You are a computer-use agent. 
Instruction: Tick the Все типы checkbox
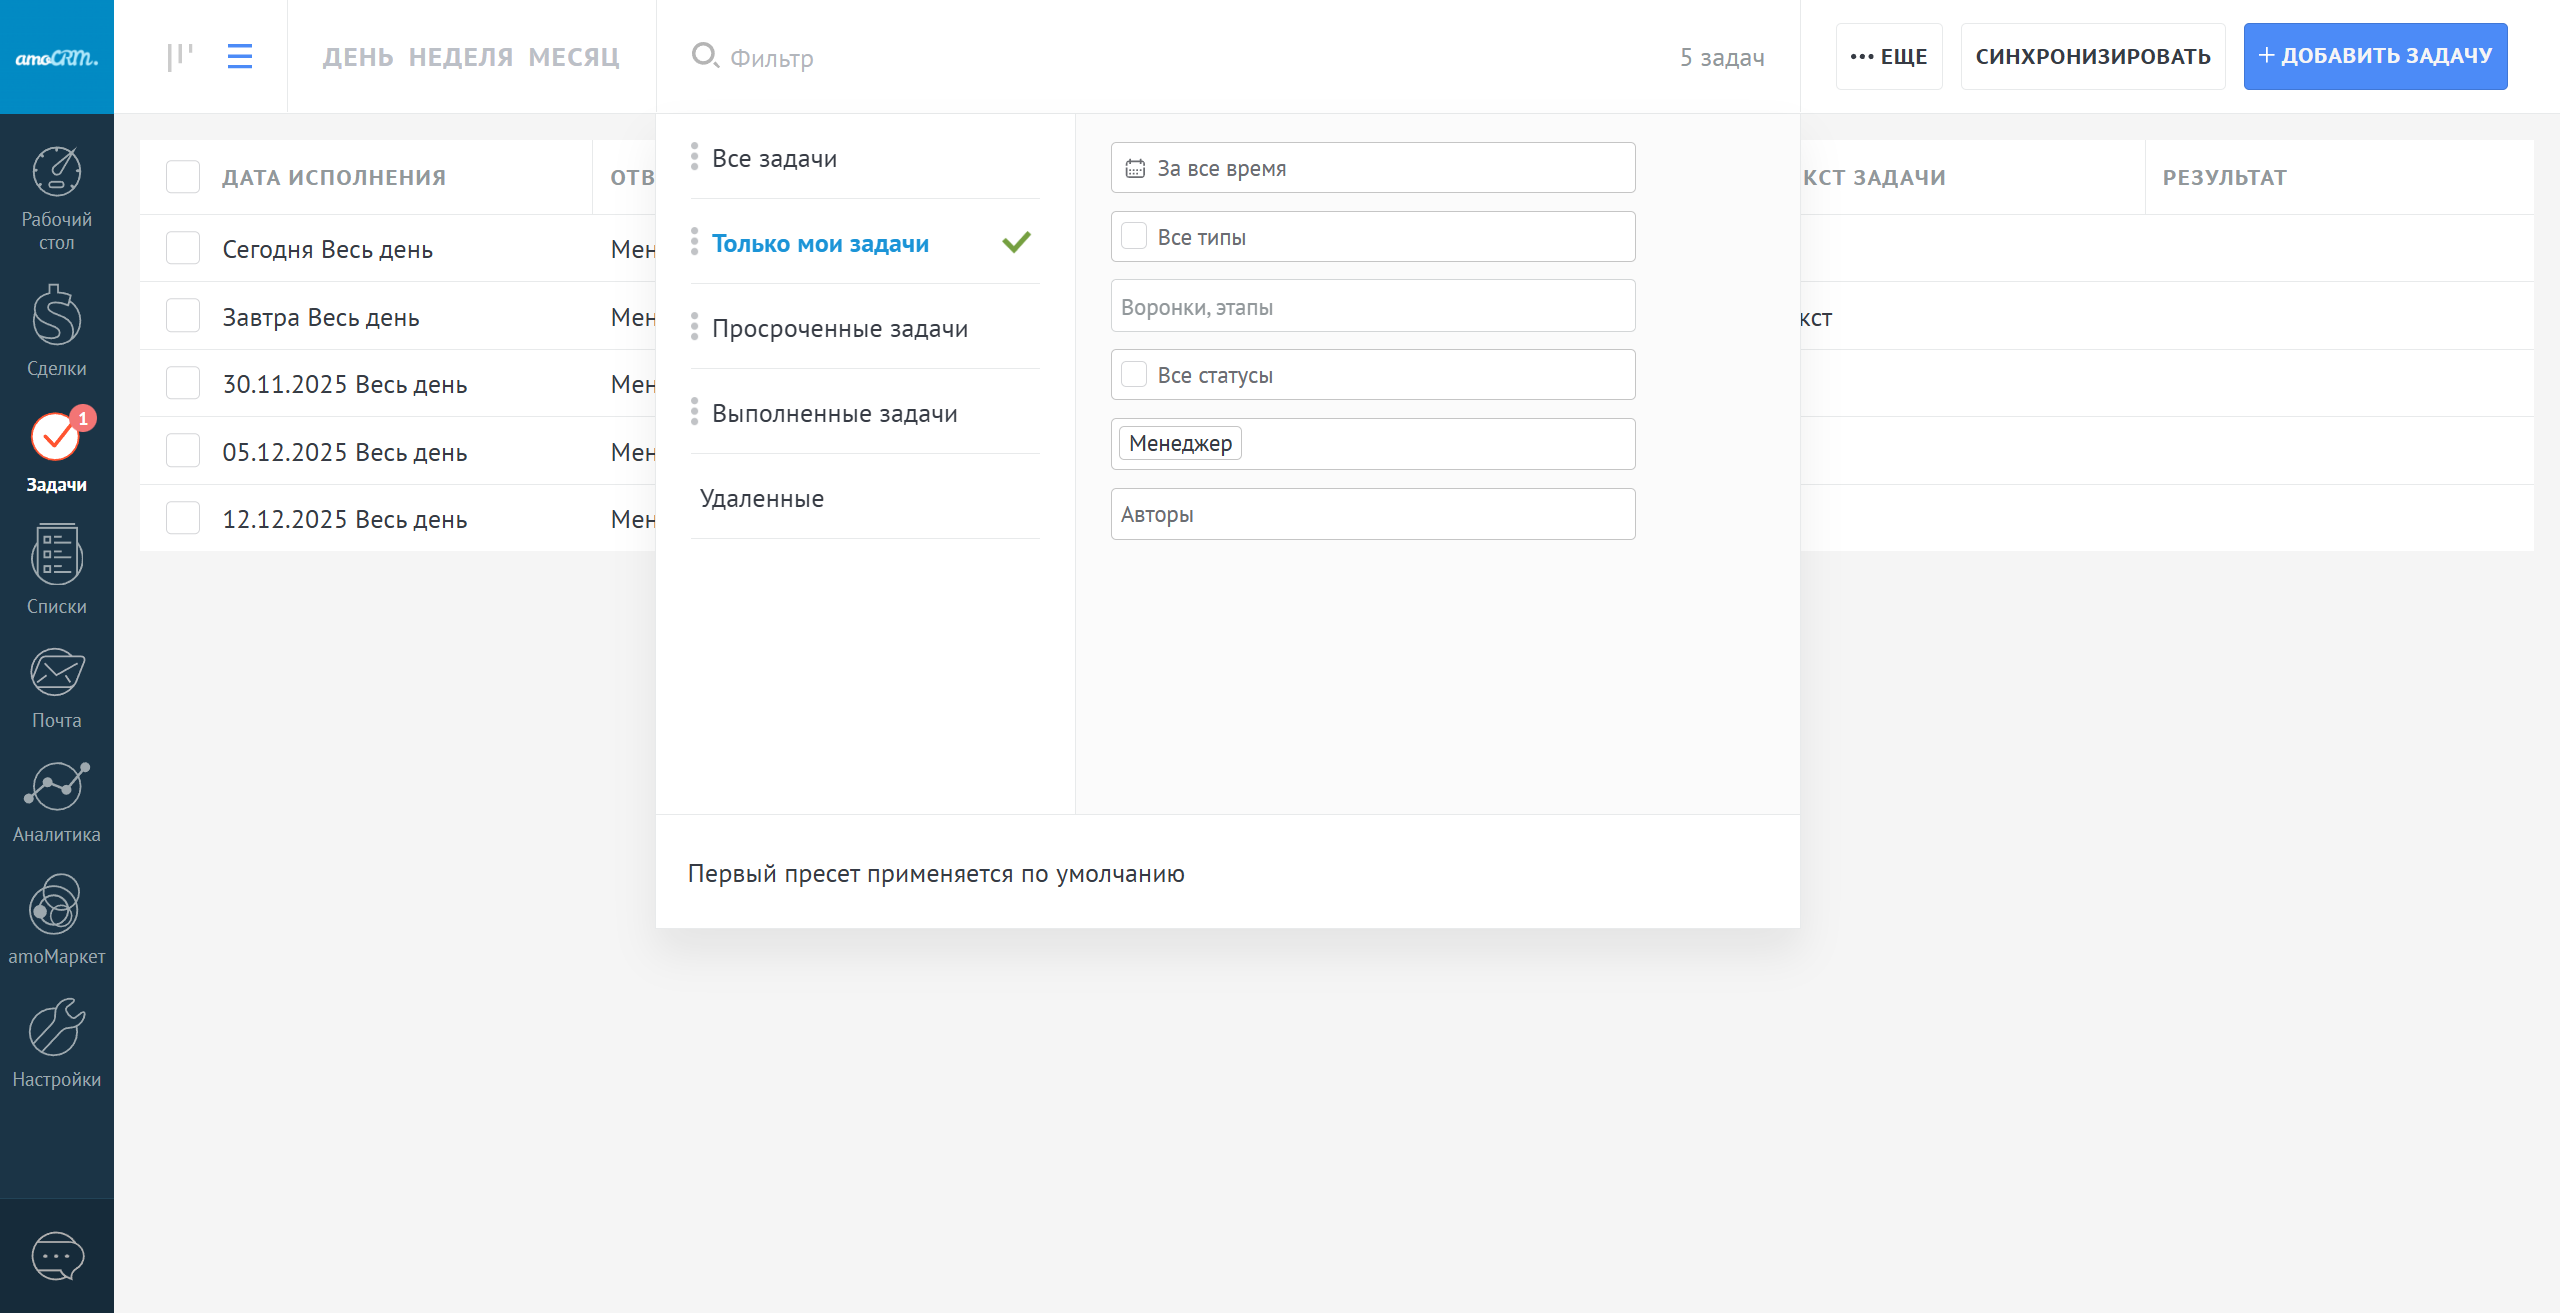point(1134,237)
